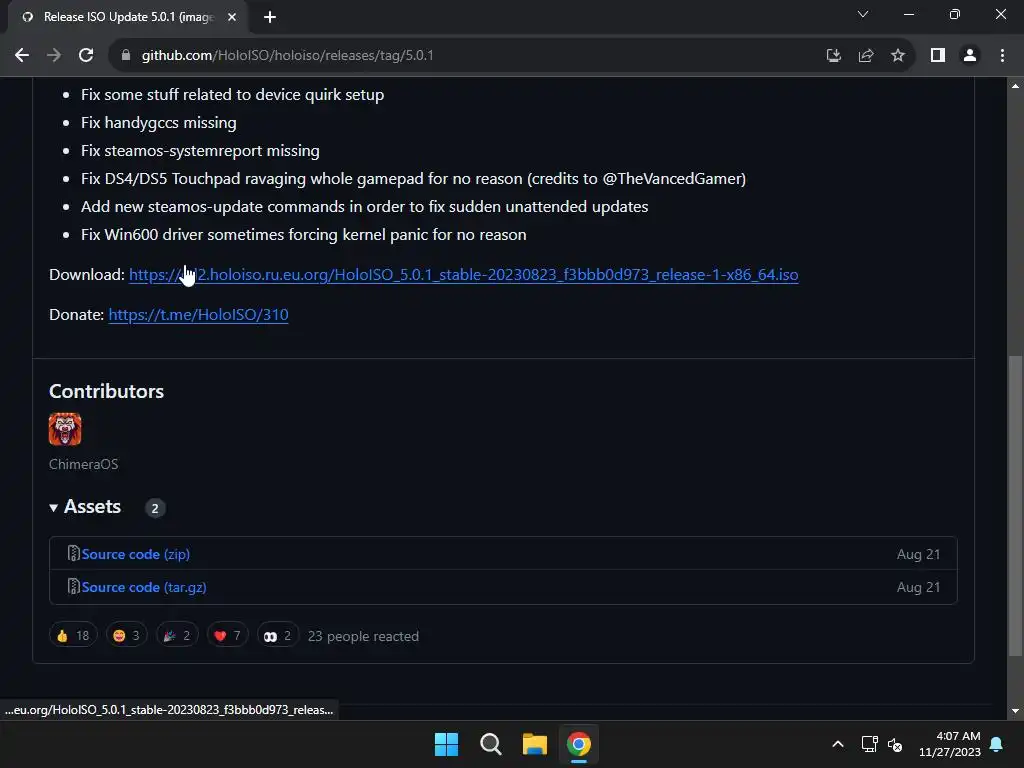Click the muted volume tray icon
Screen dimensions: 1024x768
pos(895,744)
